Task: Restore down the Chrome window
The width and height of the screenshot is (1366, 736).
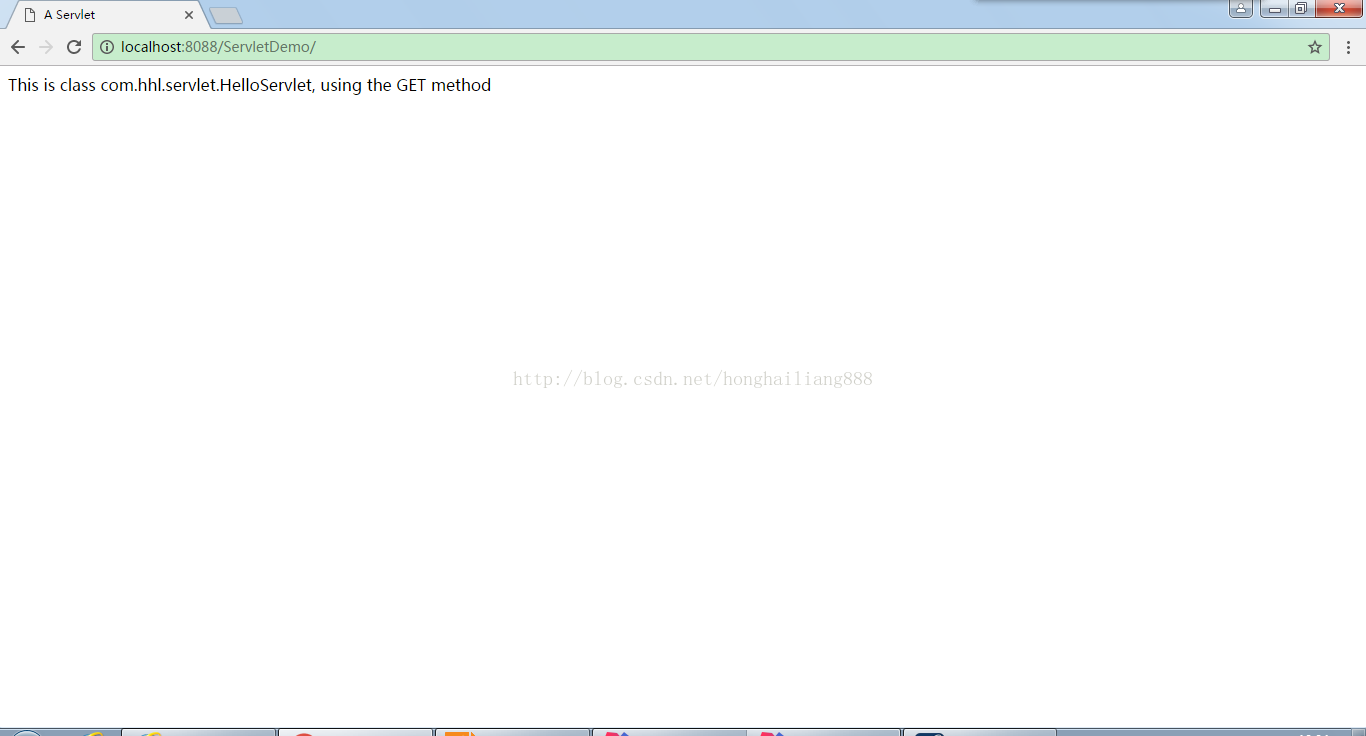Action: point(1300,9)
